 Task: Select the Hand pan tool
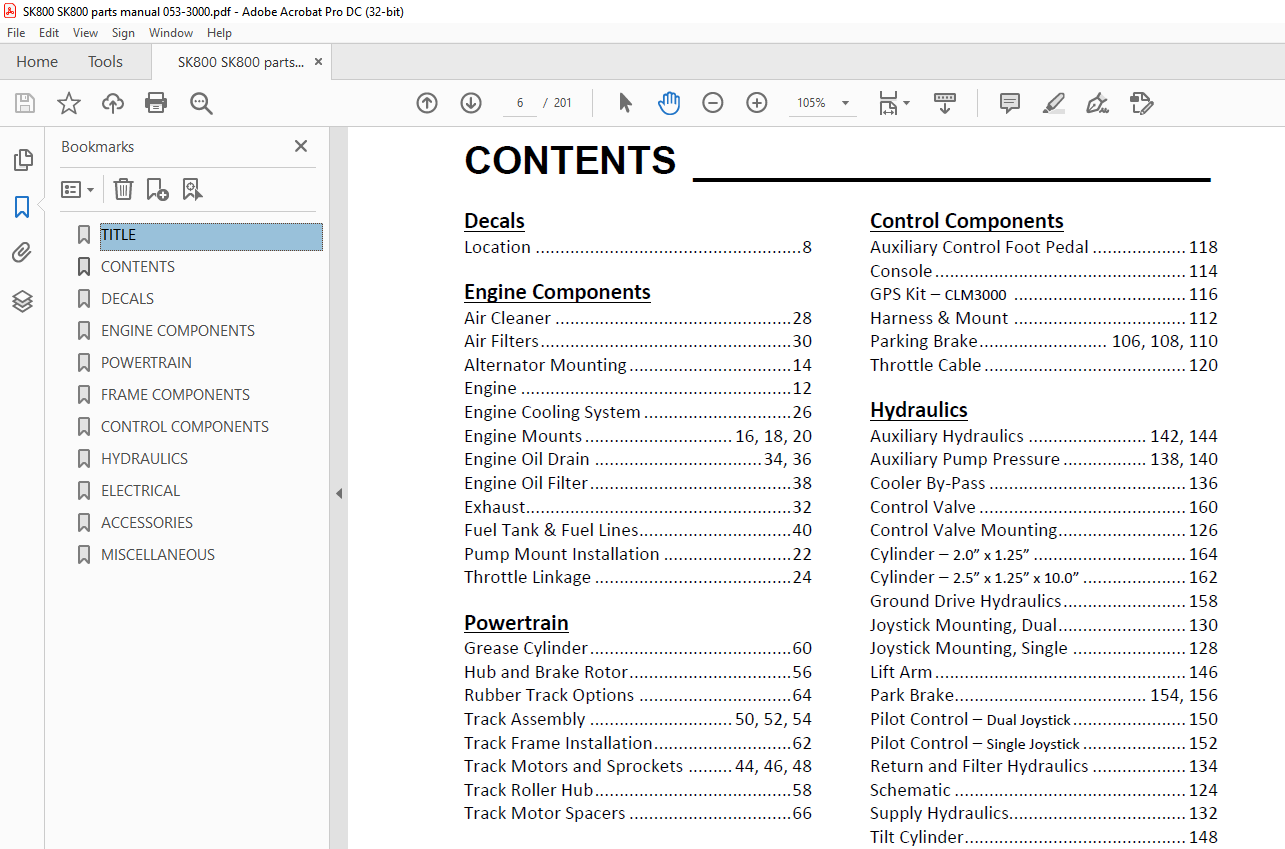tap(669, 103)
